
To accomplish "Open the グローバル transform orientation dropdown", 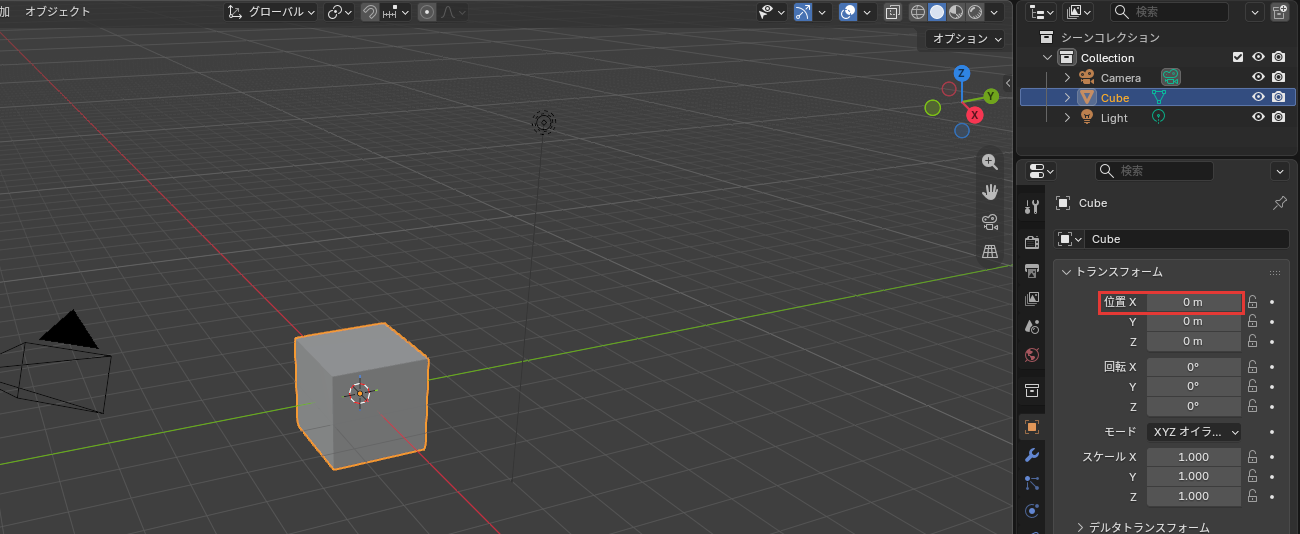I will (270, 12).
